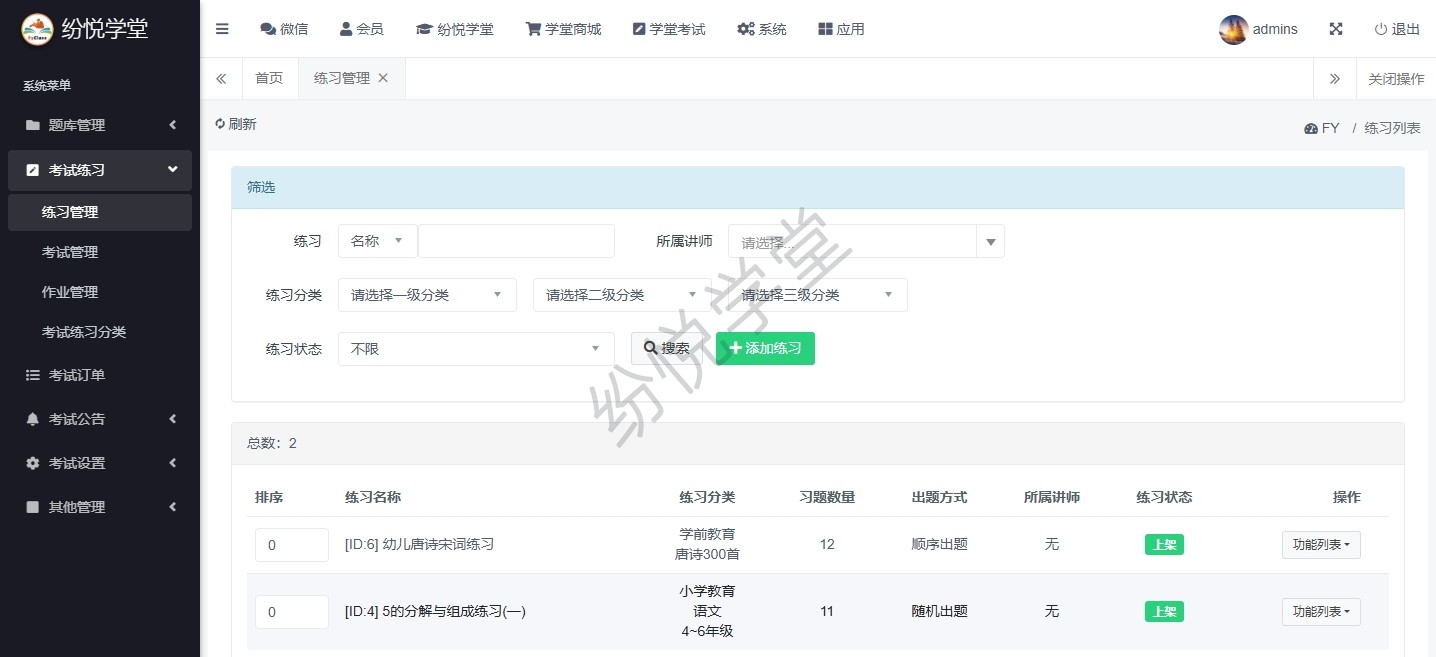Open the 所属讲师 dropdown
The image size is (1436, 657).
tap(865, 242)
